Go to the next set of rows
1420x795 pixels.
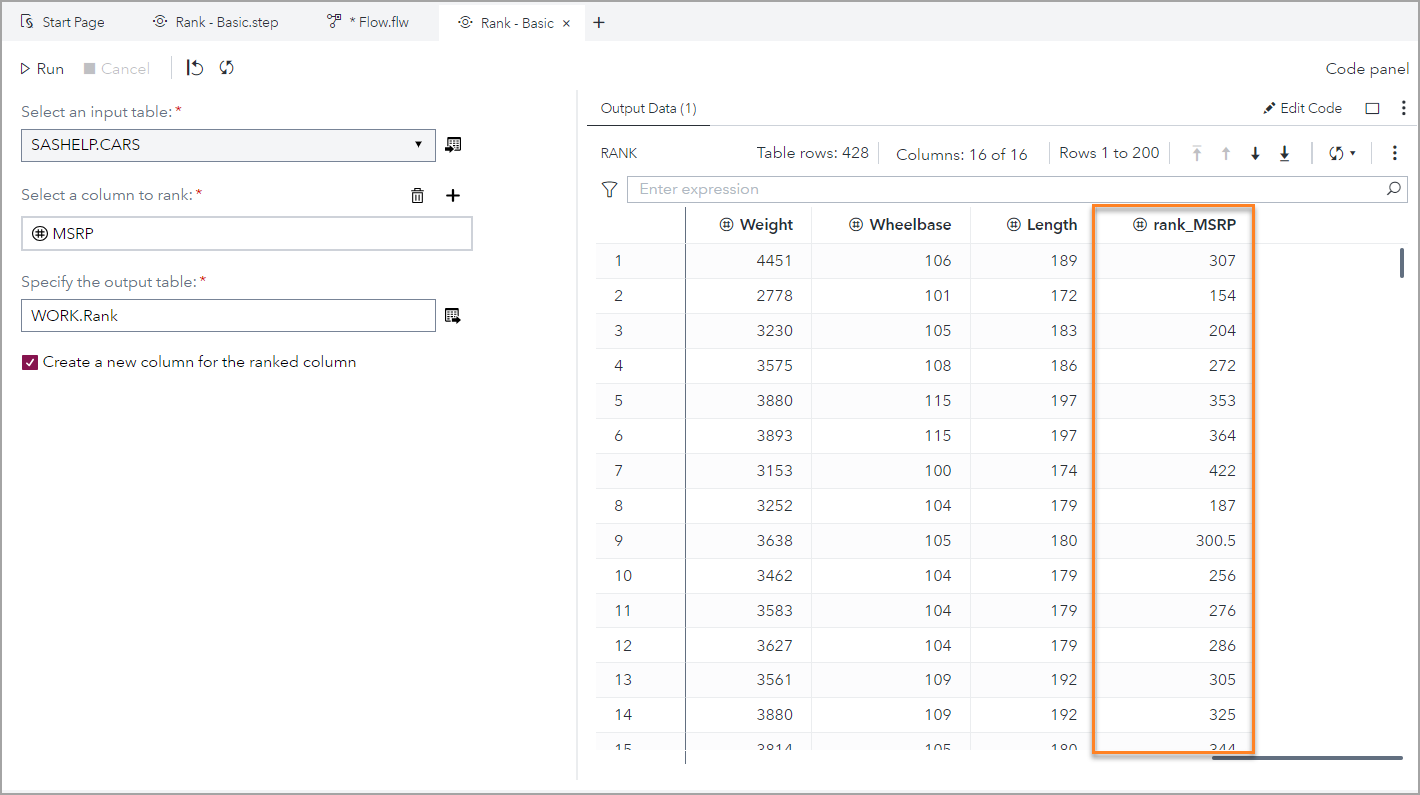coord(1255,152)
